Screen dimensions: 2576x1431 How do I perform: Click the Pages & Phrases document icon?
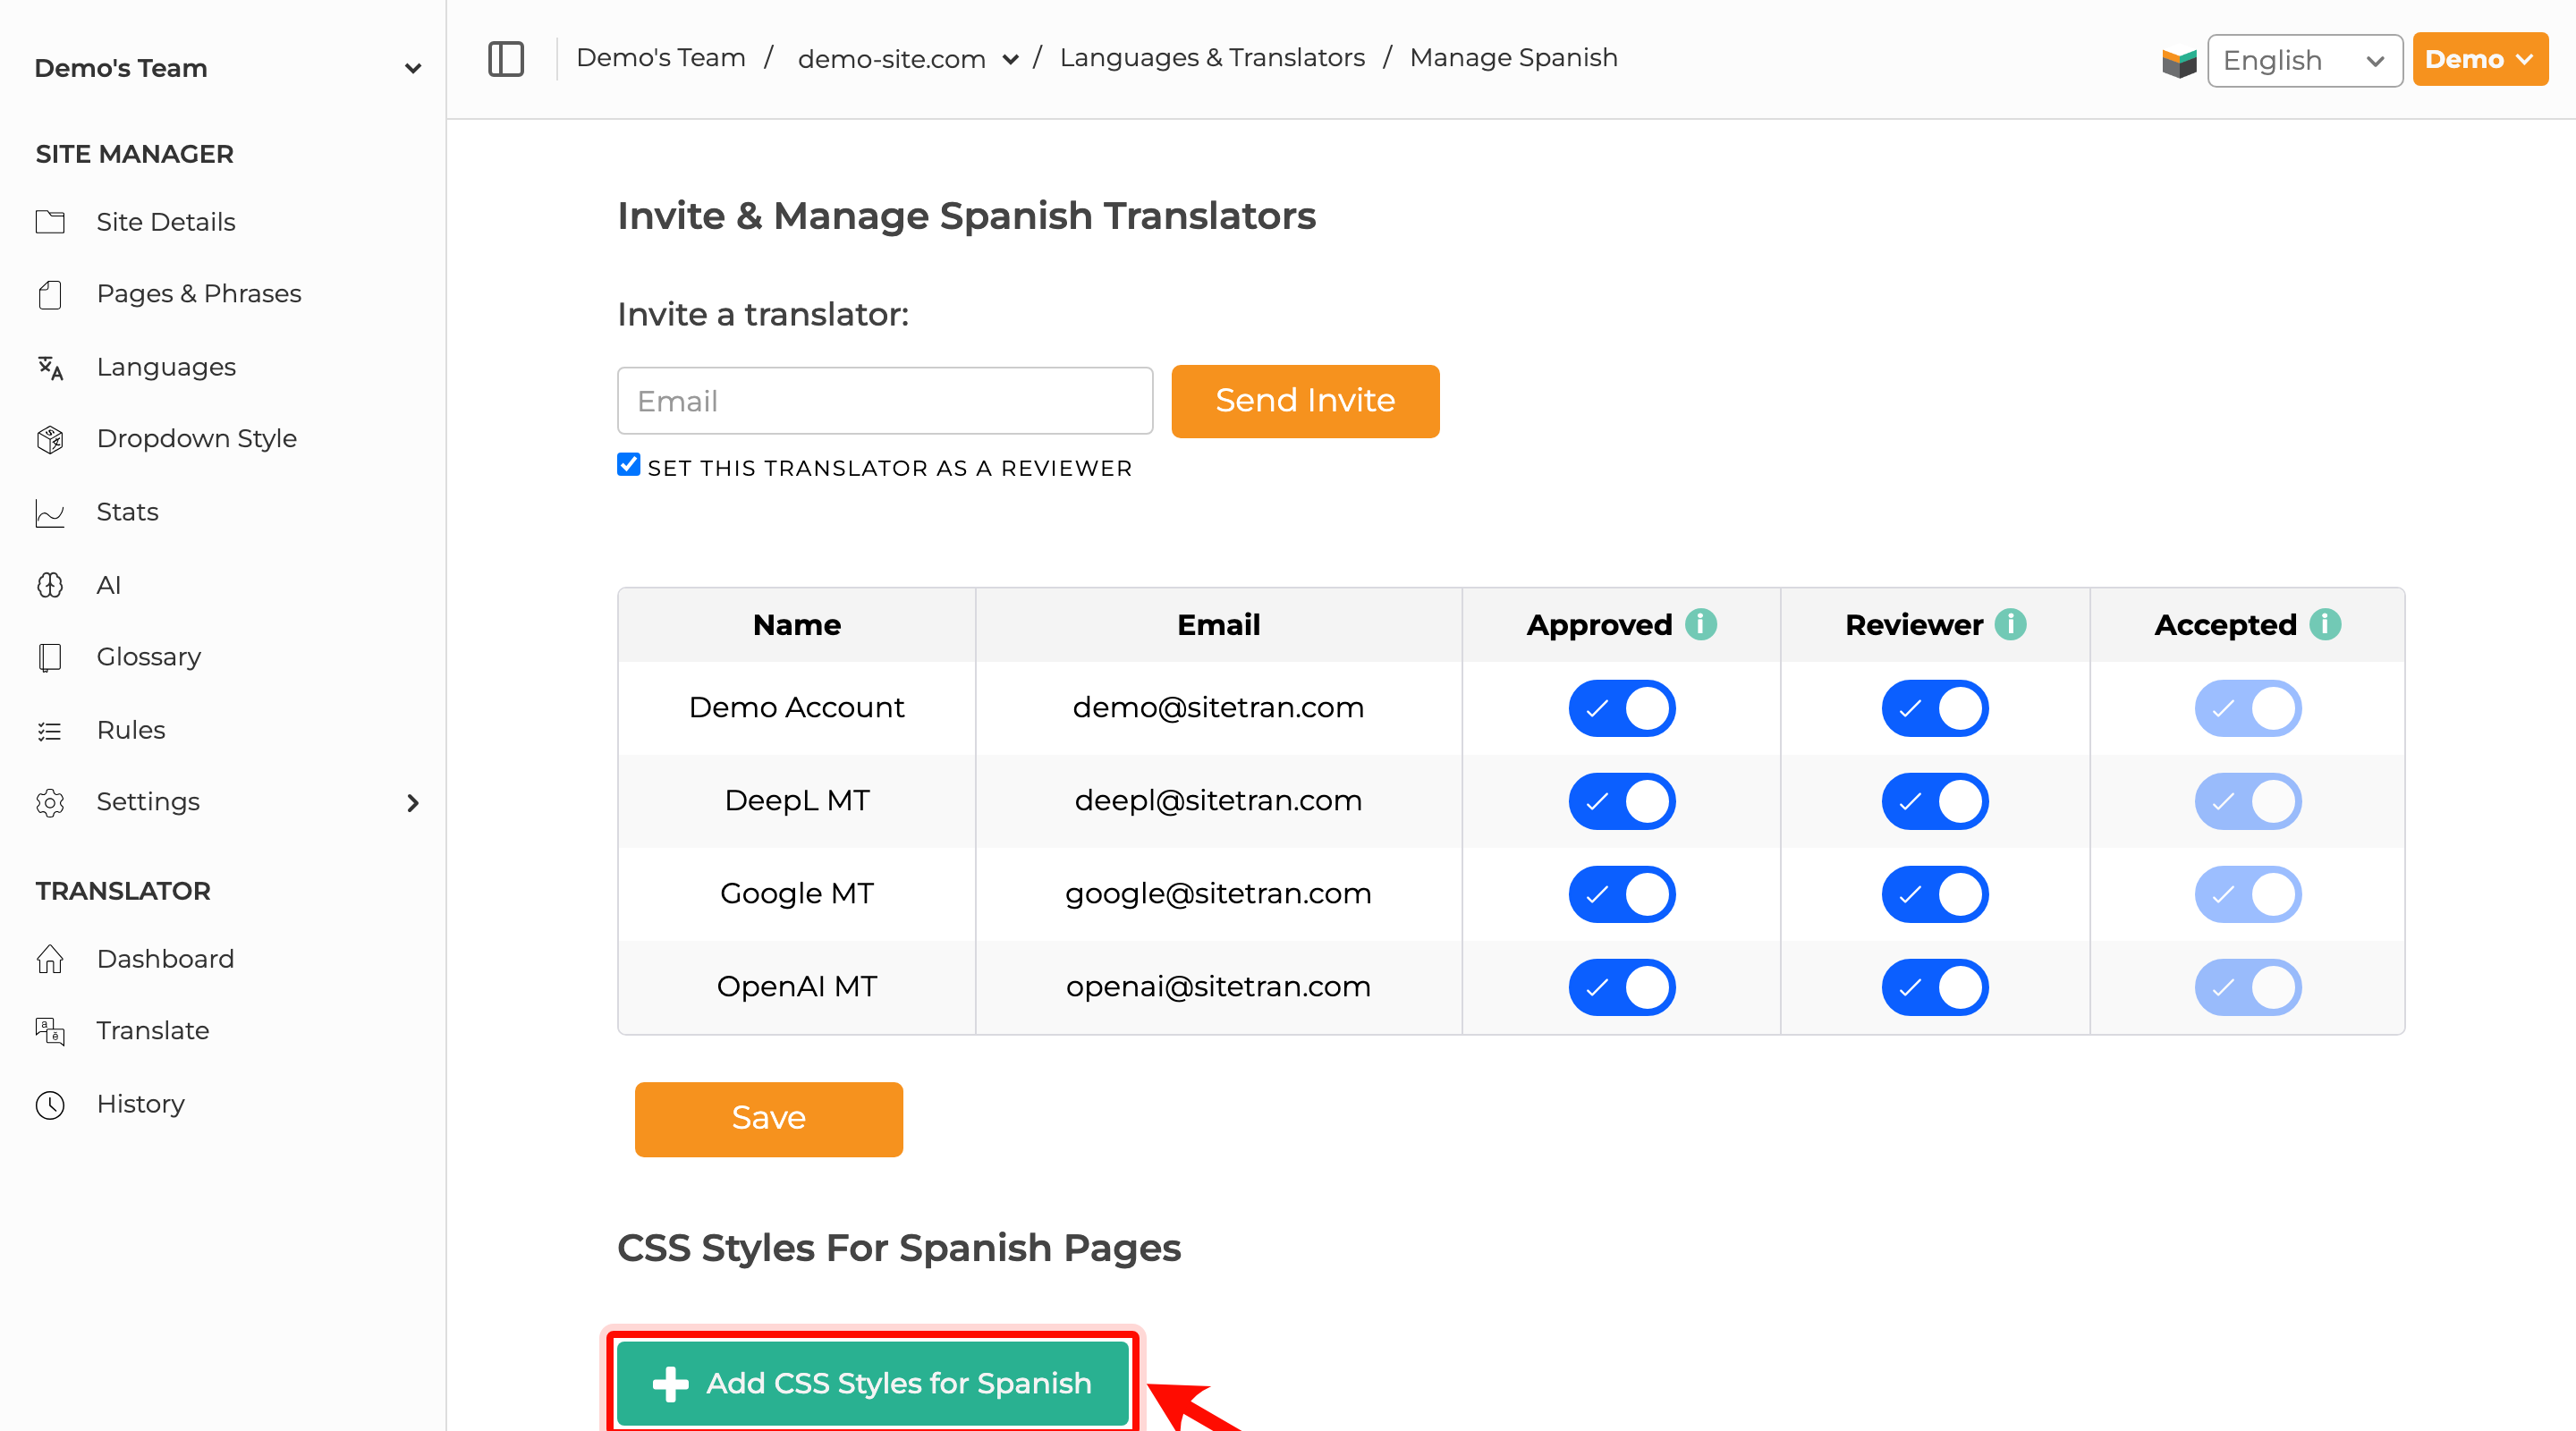50,294
